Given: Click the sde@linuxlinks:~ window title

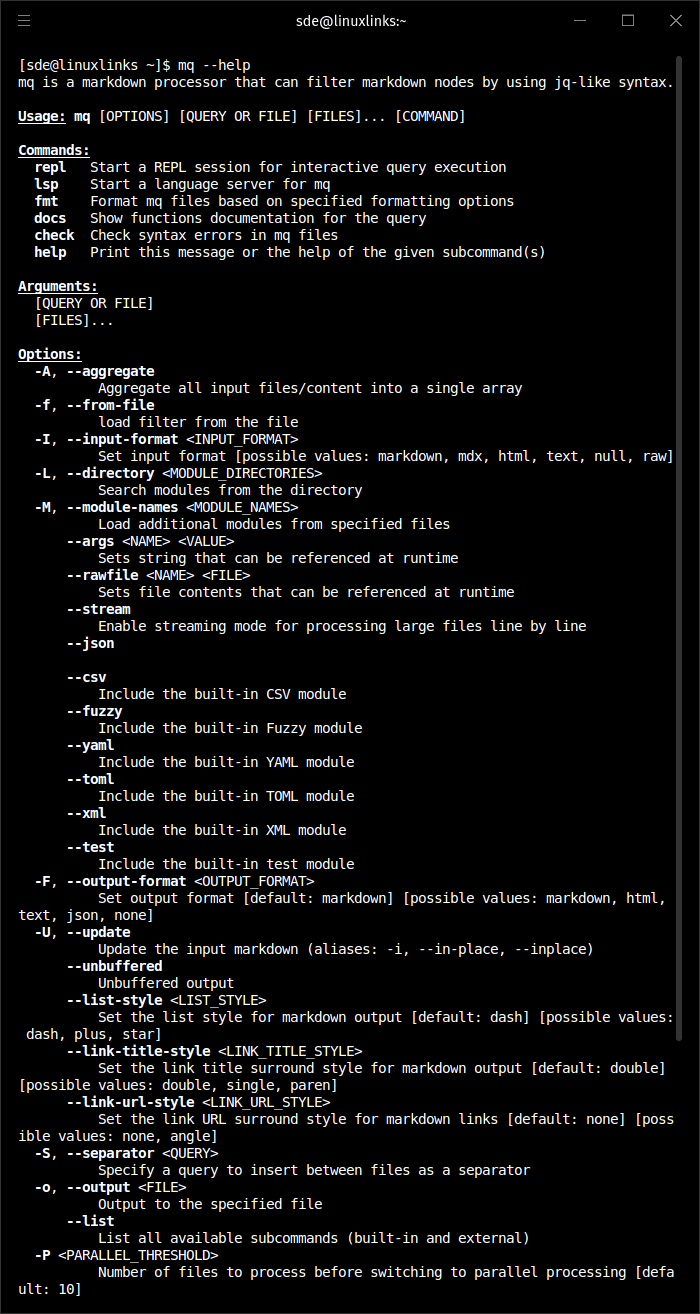Looking at the screenshot, I should [350, 20].
